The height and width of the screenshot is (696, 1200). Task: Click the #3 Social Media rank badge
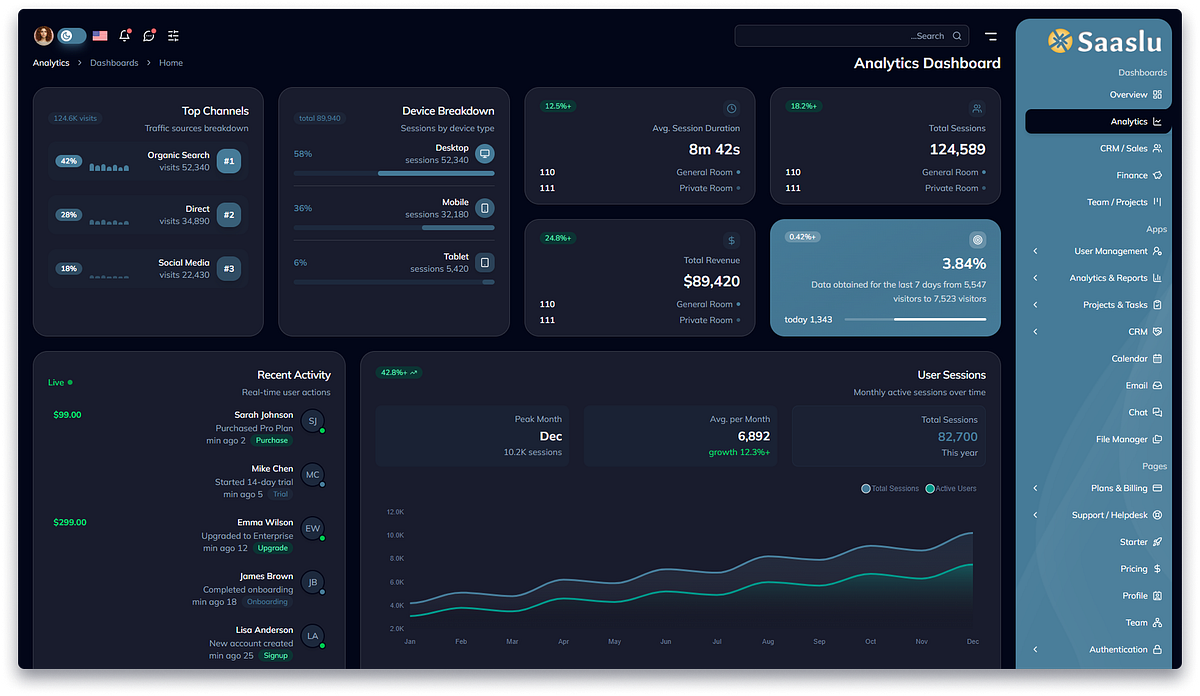click(229, 269)
